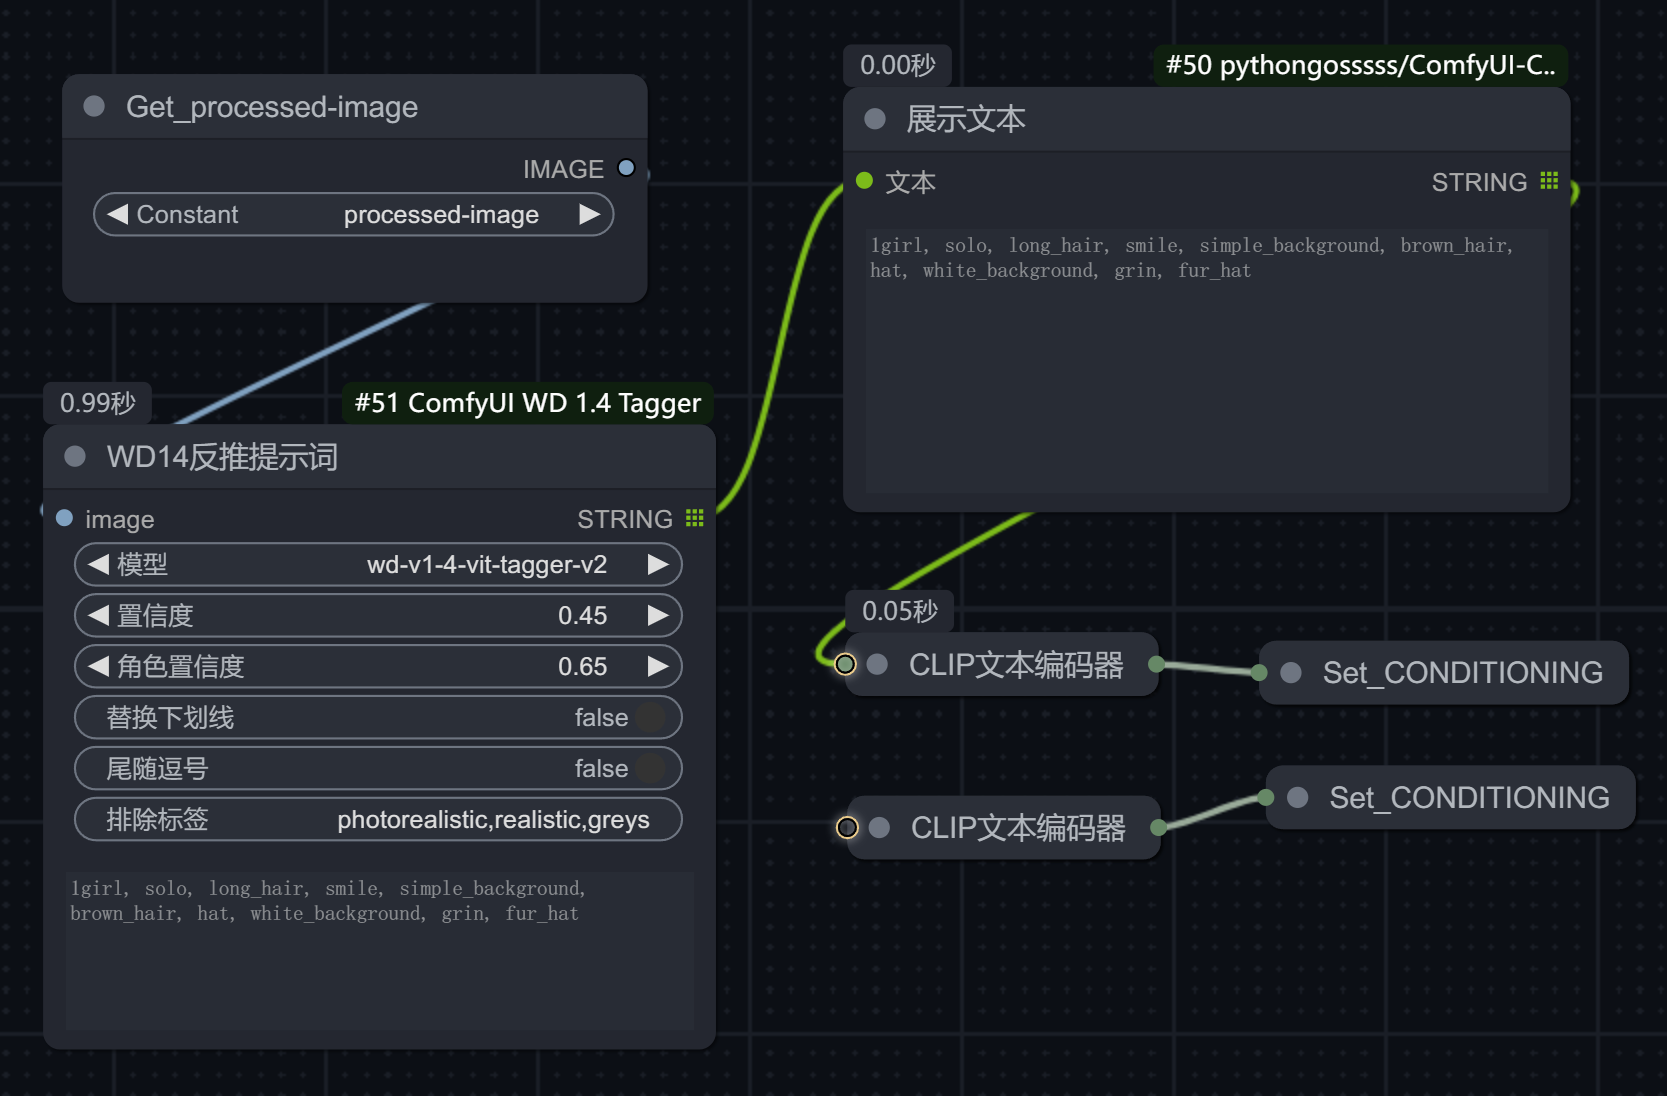Decrease 角色置信度 with left arrow
The height and width of the screenshot is (1096, 1667).
click(x=98, y=666)
